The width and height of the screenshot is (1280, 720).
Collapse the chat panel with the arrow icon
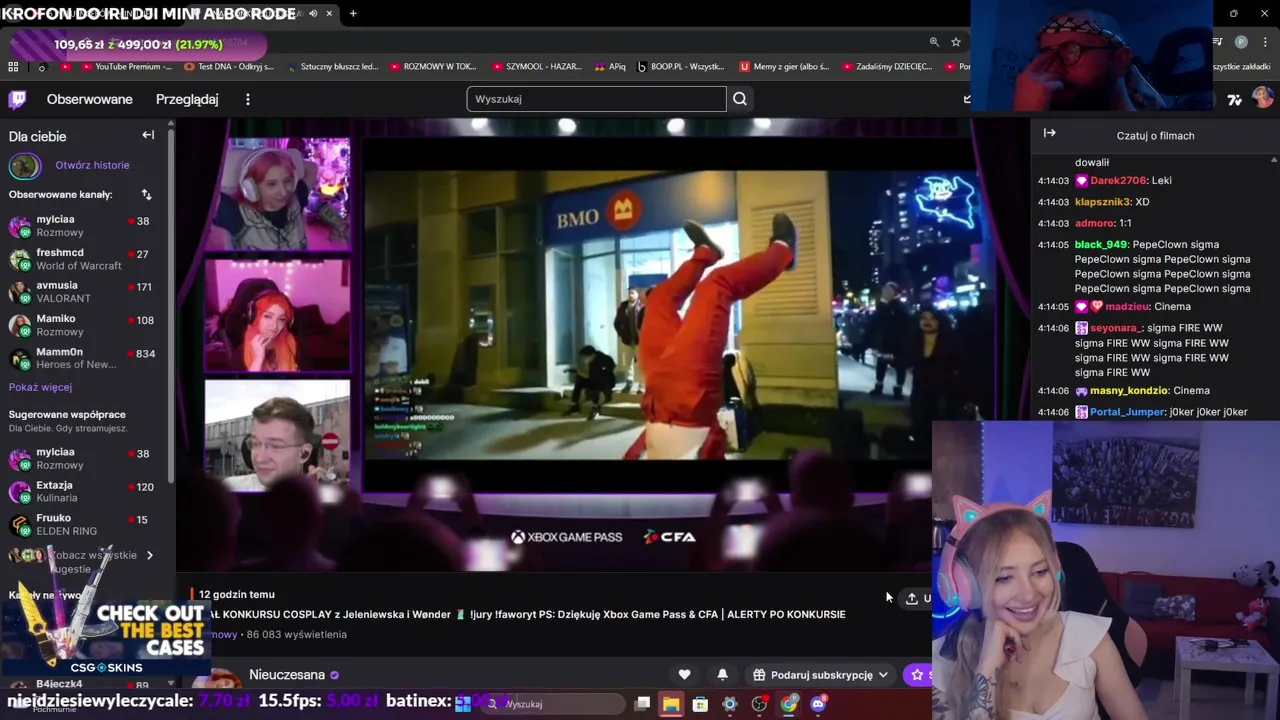(1050, 133)
